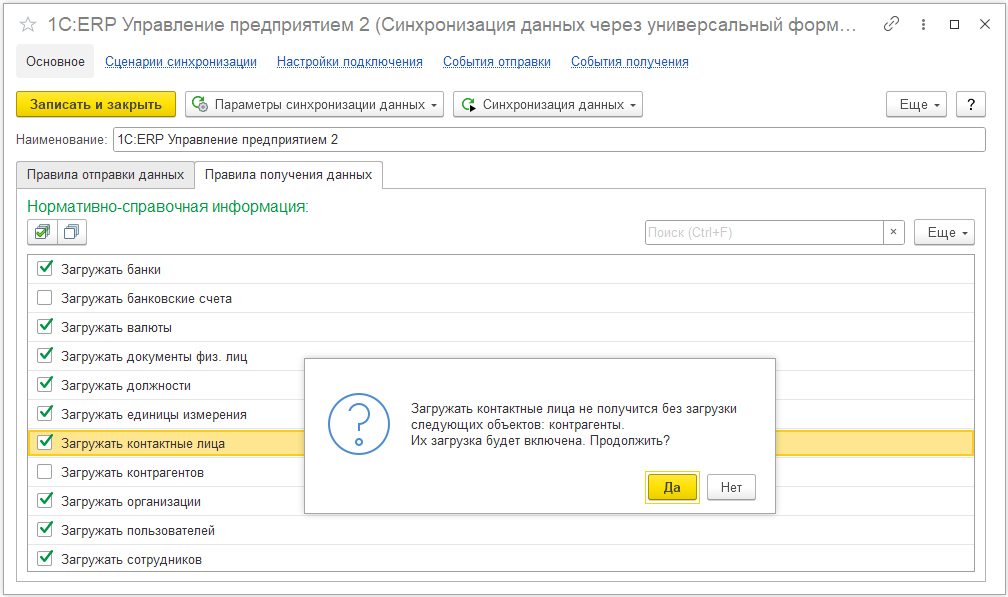The image size is (1008, 597).
Task: Select the 'Загружать сотрудников' row text
Action: click(x=131, y=560)
